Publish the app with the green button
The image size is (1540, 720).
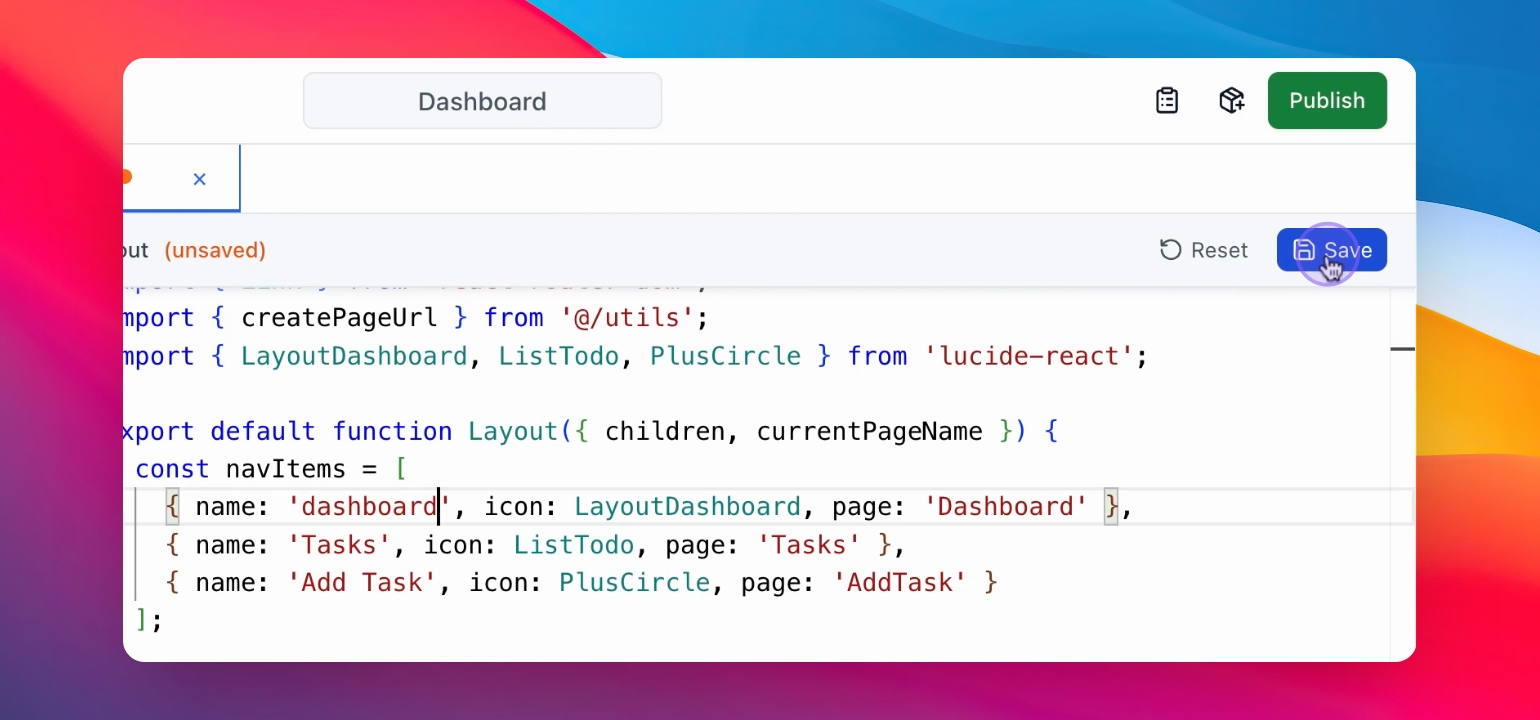pyautogui.click(x=1327, y=100)
